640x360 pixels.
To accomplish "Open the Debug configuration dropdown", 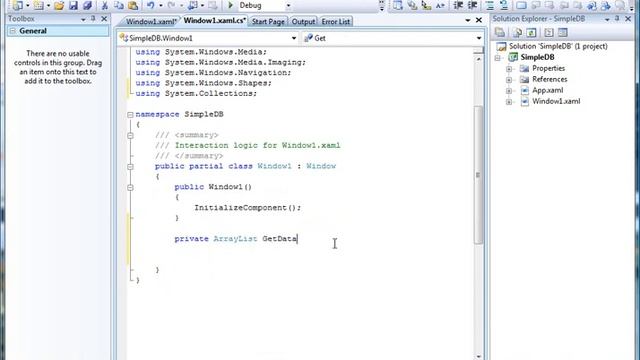I will point(288,6).
